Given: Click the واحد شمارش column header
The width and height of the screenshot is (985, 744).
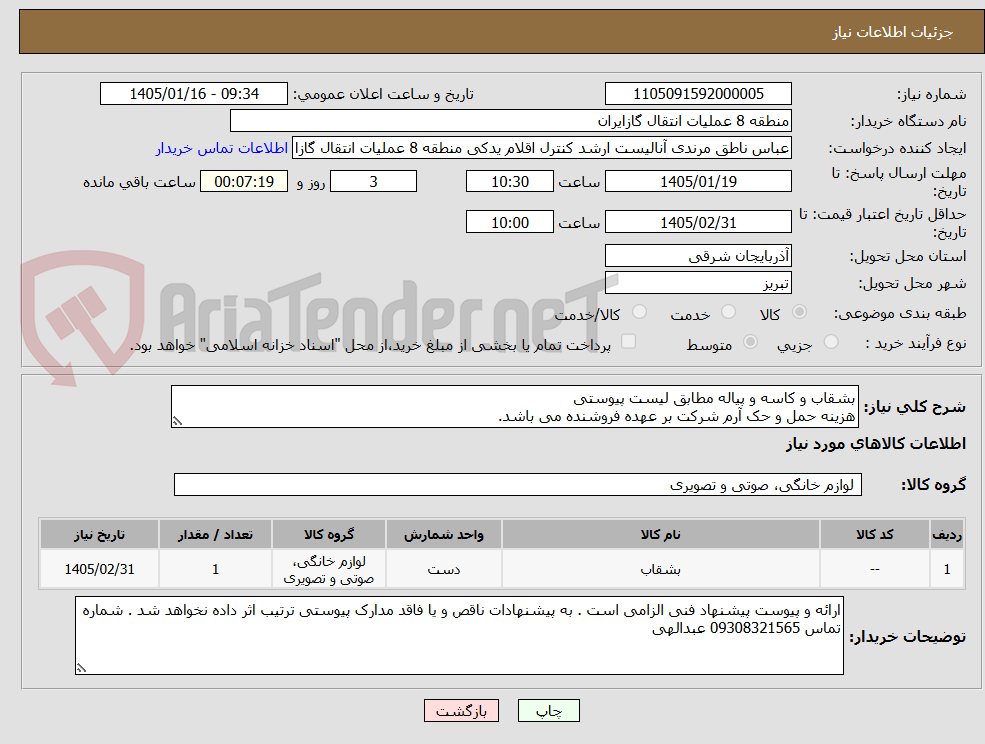Looking at the screenshot, I should (444, 534).
